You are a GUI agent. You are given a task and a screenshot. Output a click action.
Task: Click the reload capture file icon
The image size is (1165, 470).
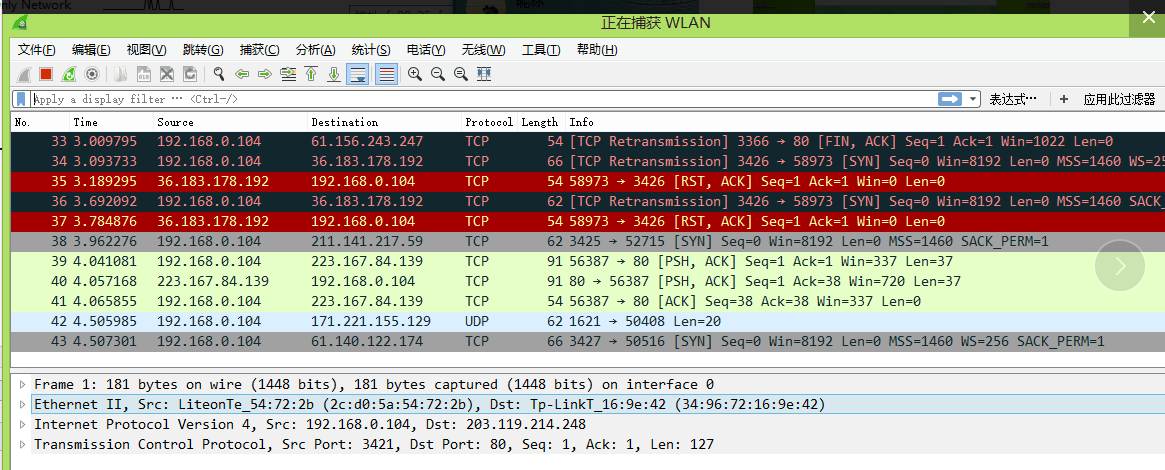click(190, 74)
